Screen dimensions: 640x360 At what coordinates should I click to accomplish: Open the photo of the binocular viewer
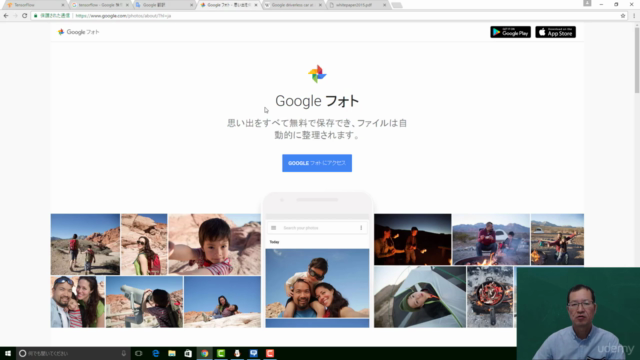point(144,302)
